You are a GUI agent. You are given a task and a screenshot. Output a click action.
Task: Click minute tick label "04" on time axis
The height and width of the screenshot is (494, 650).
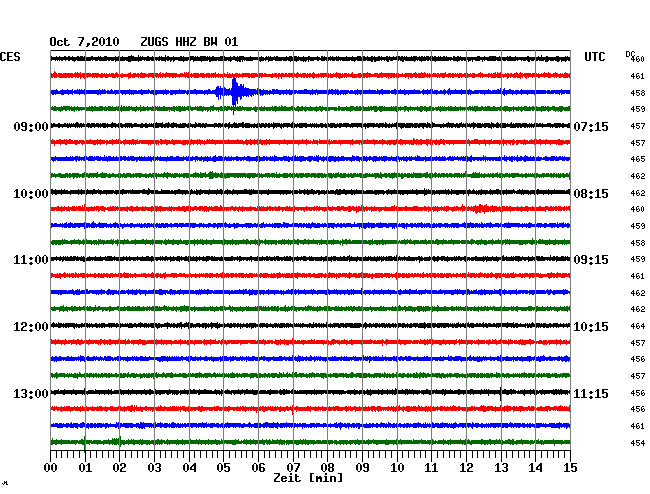(x=189, y=468)
